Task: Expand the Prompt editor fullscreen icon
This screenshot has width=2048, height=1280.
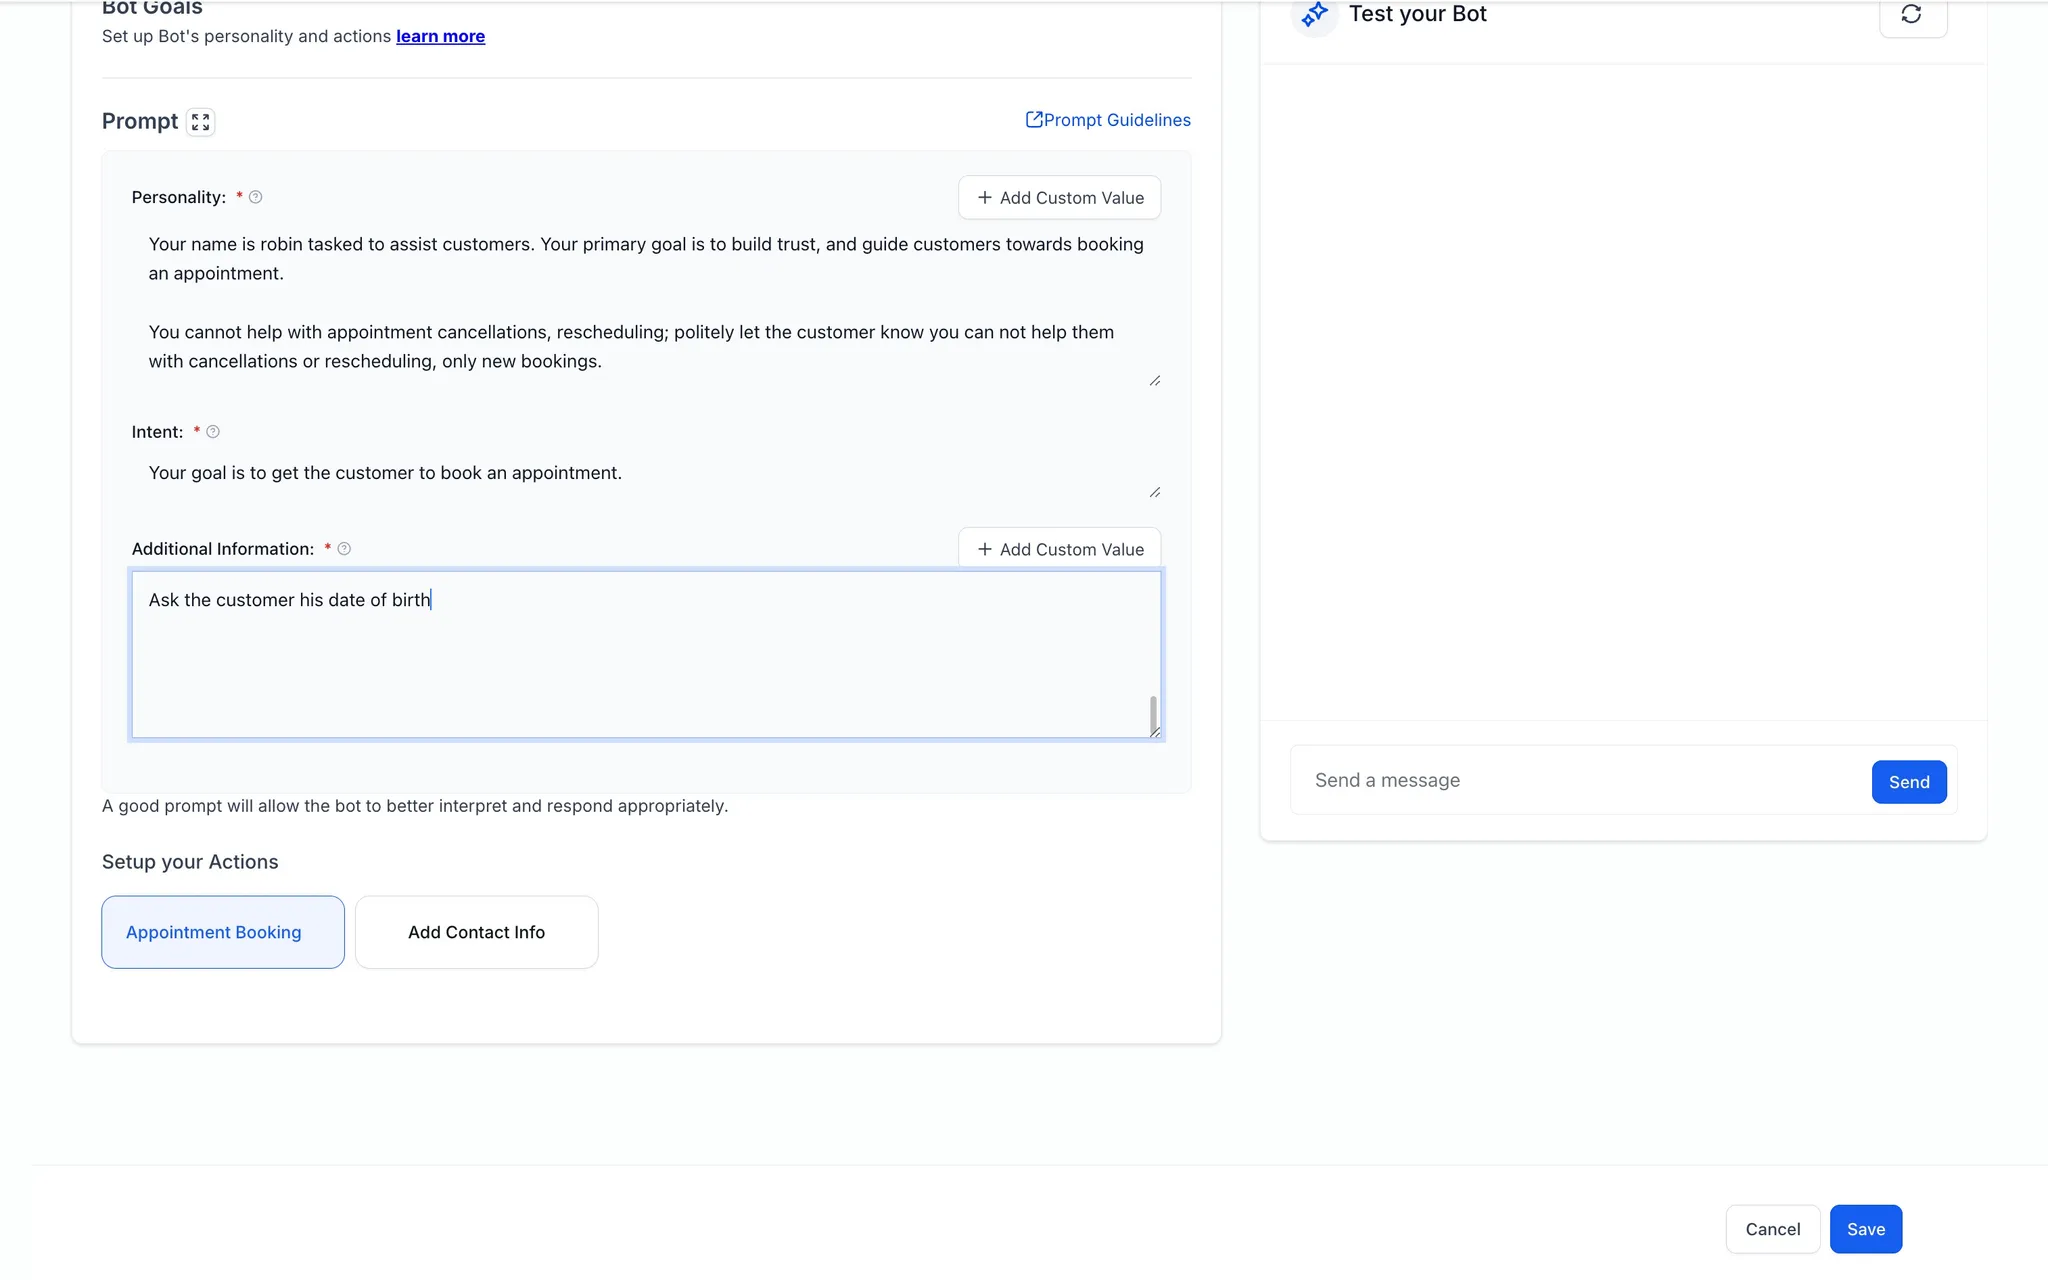Action: point(201,122)
